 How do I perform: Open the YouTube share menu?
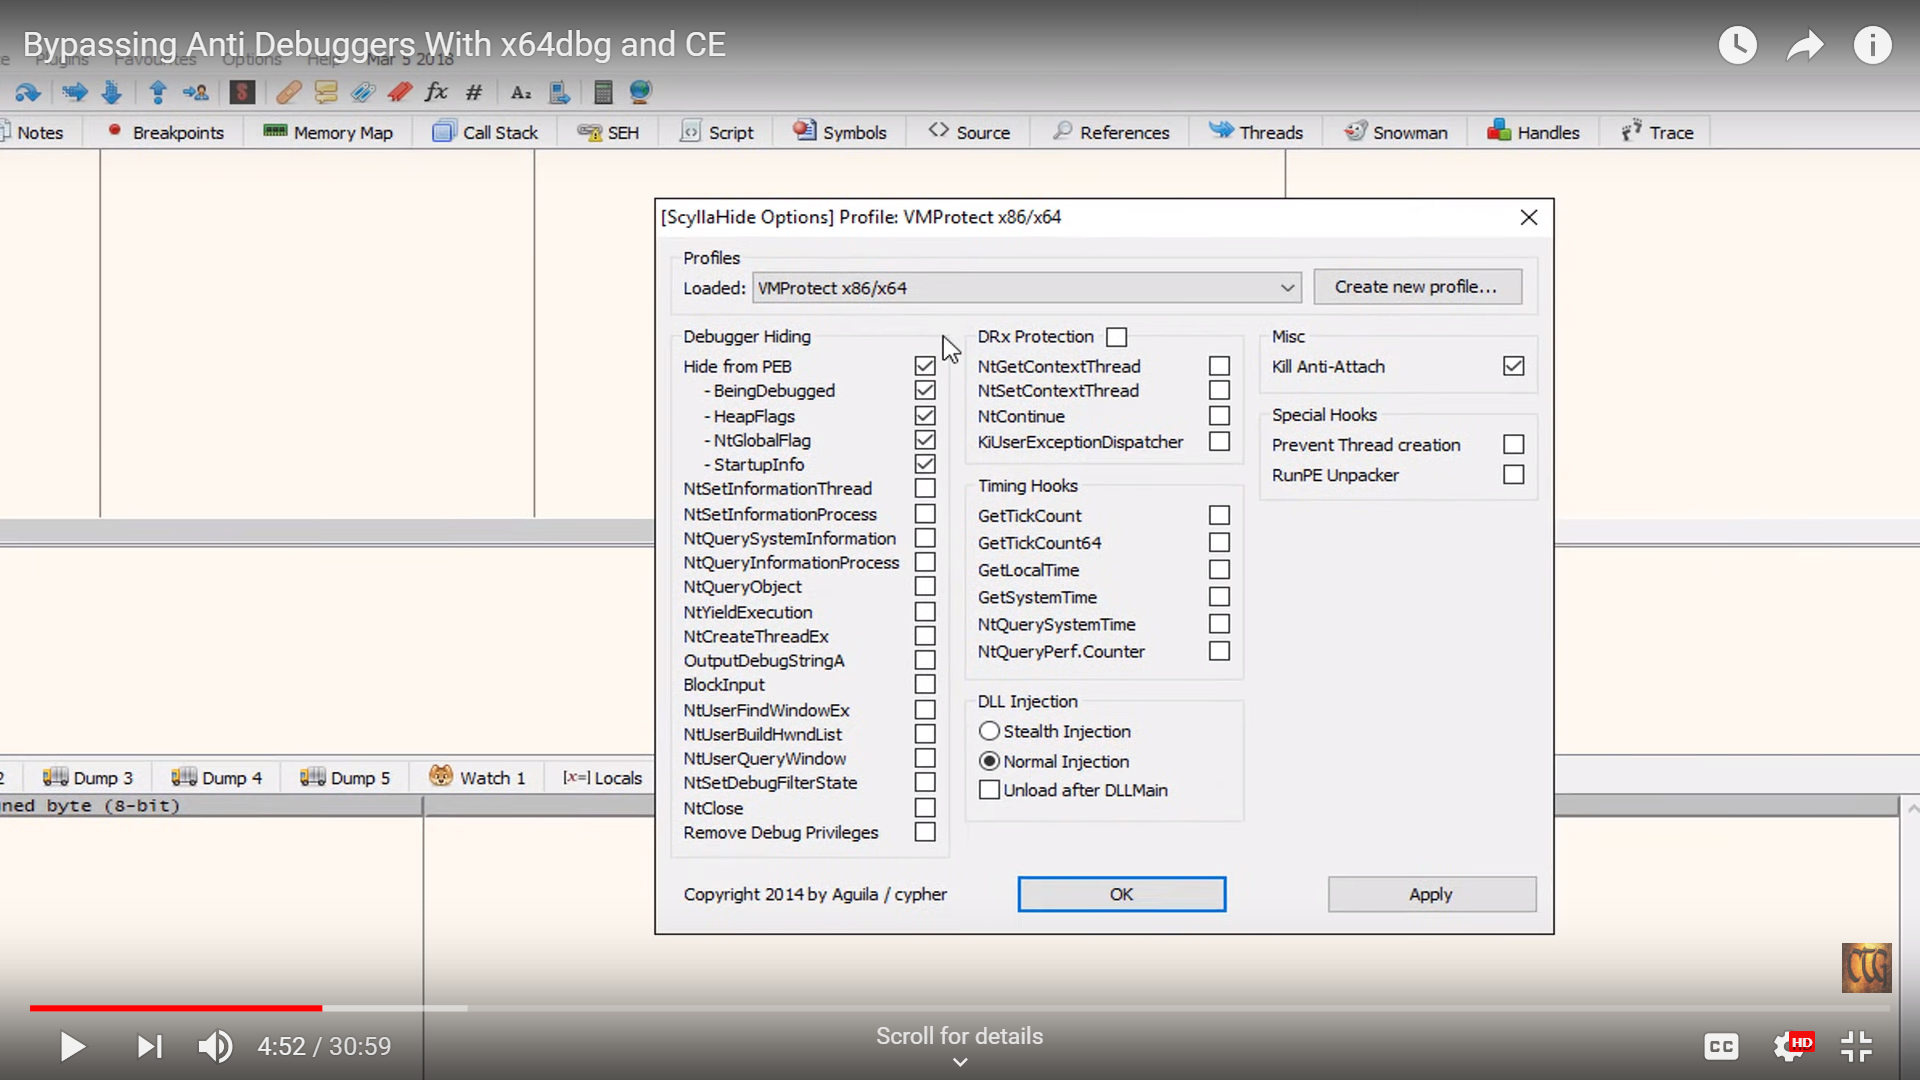1805,44
